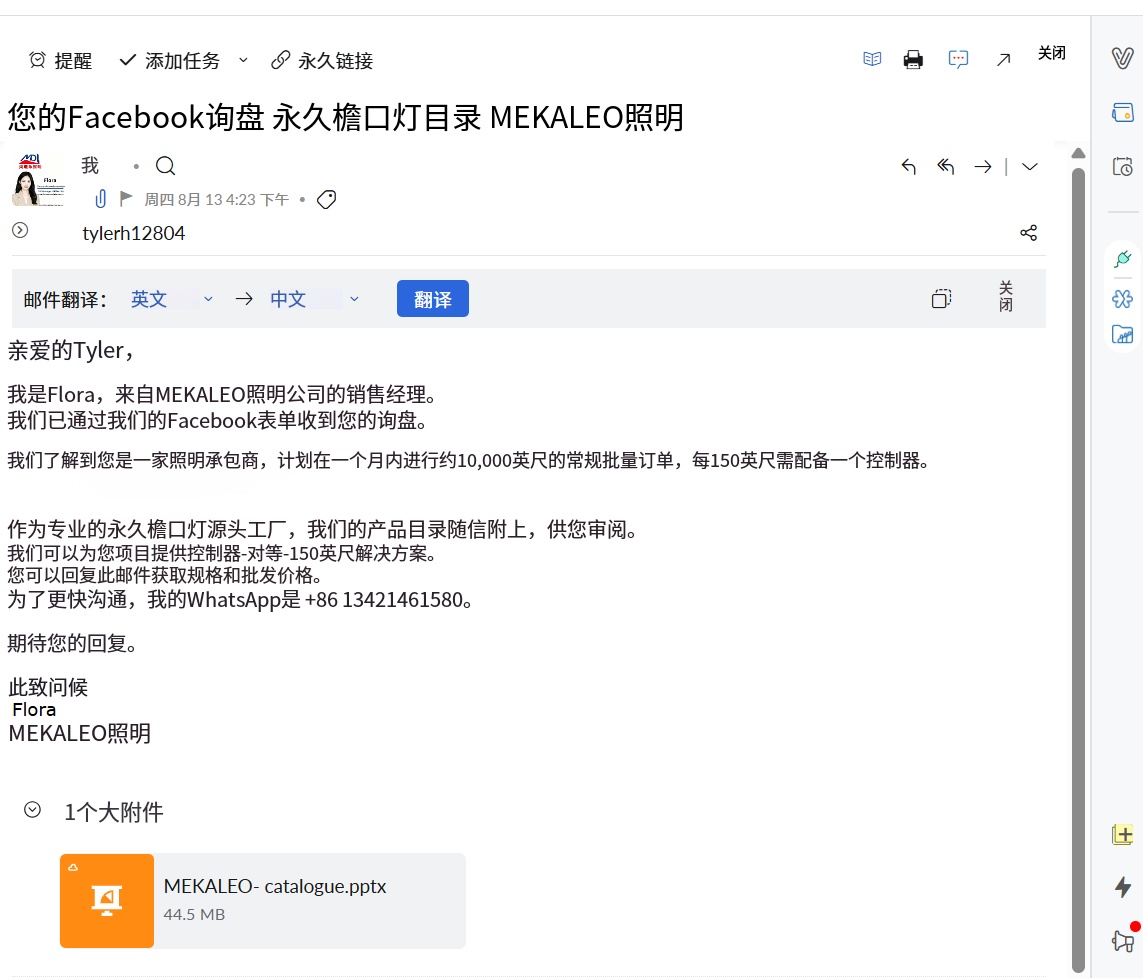
Task: Toggle the flag on this email
Action: pos(125,198)
